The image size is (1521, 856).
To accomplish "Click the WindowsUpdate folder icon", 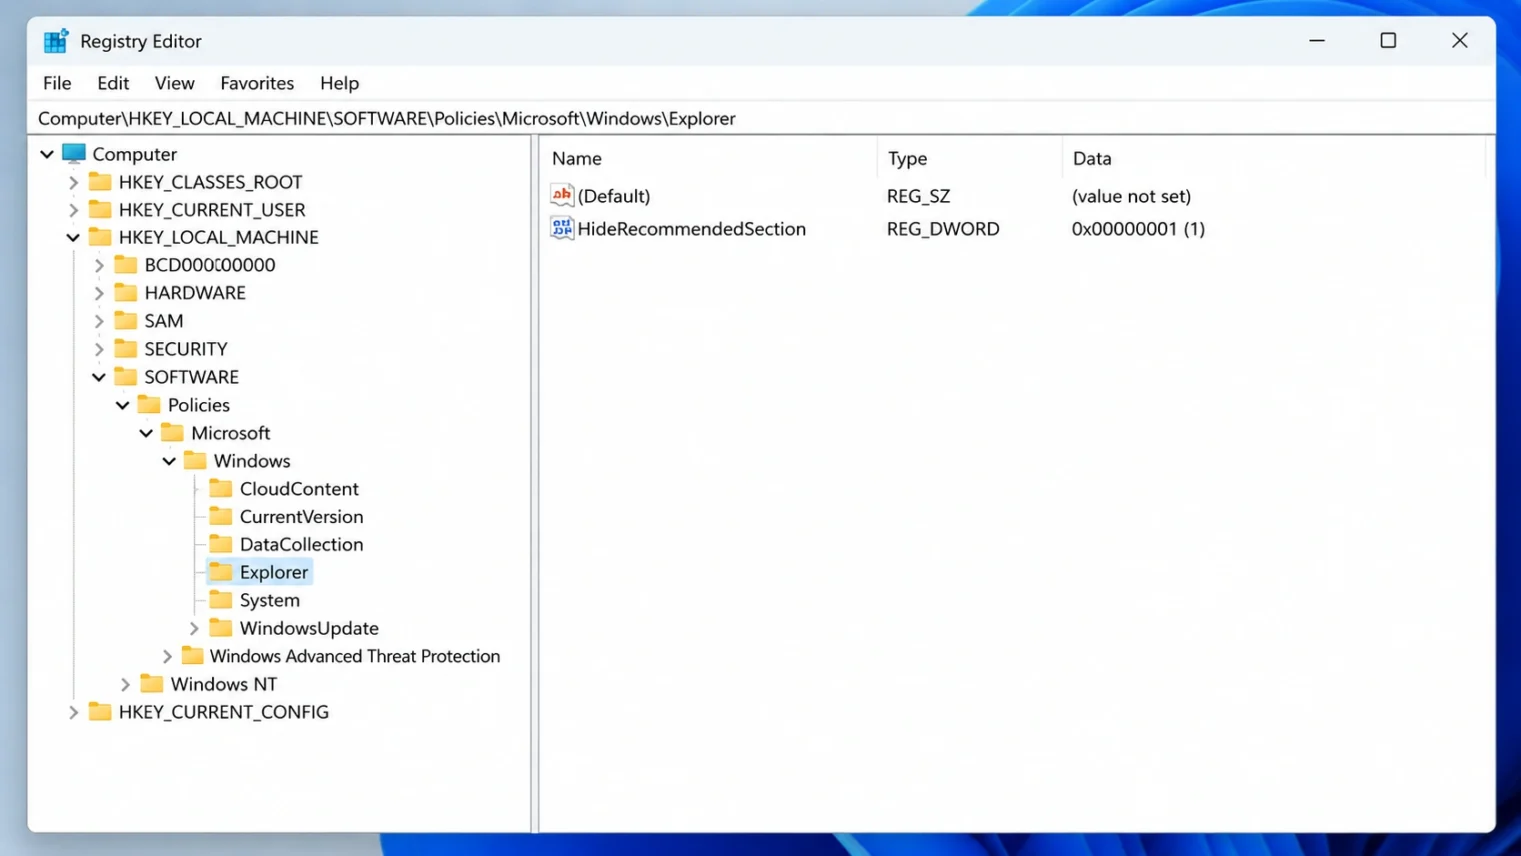I will 221,628.
